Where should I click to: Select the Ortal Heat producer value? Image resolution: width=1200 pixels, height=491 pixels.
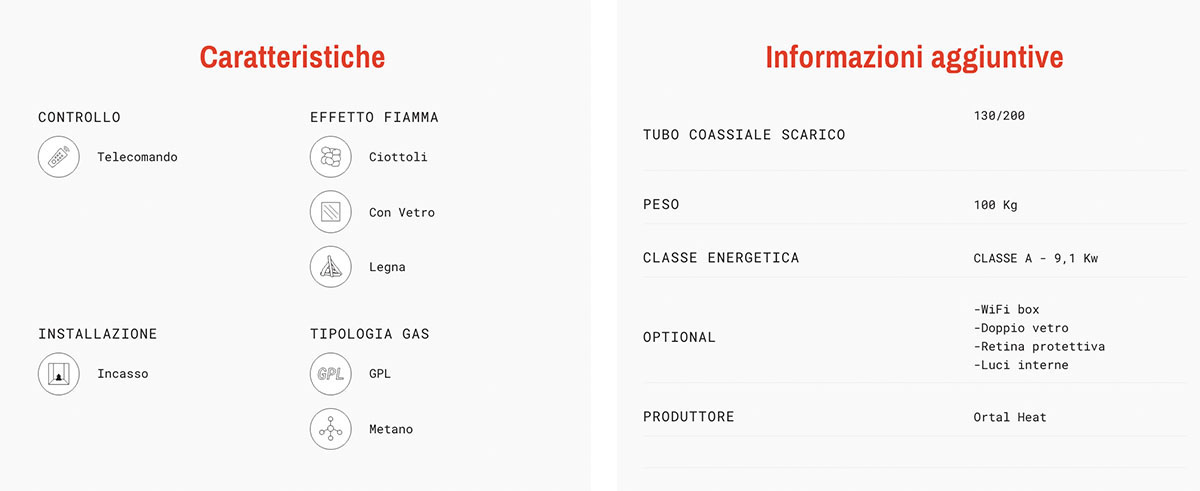[x=1009, y=417]
